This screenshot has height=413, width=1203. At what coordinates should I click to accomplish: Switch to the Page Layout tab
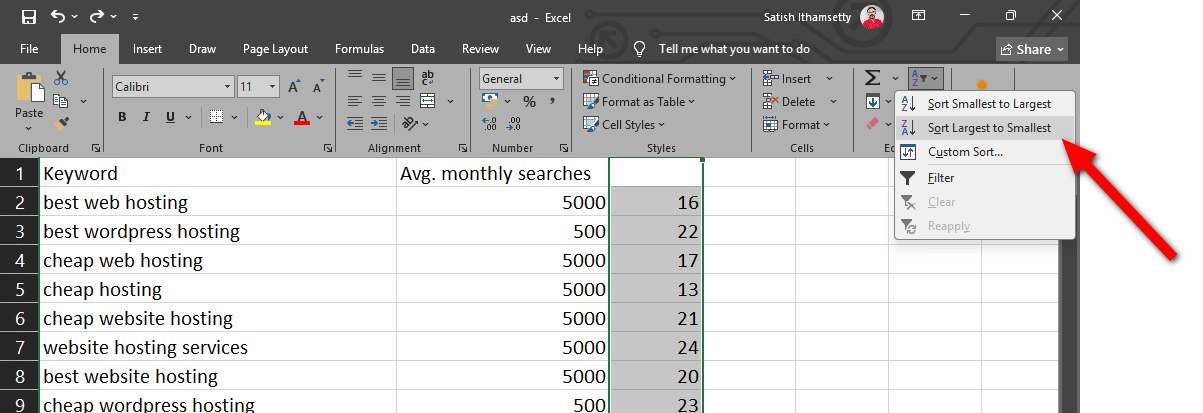(x=275, y=49)
